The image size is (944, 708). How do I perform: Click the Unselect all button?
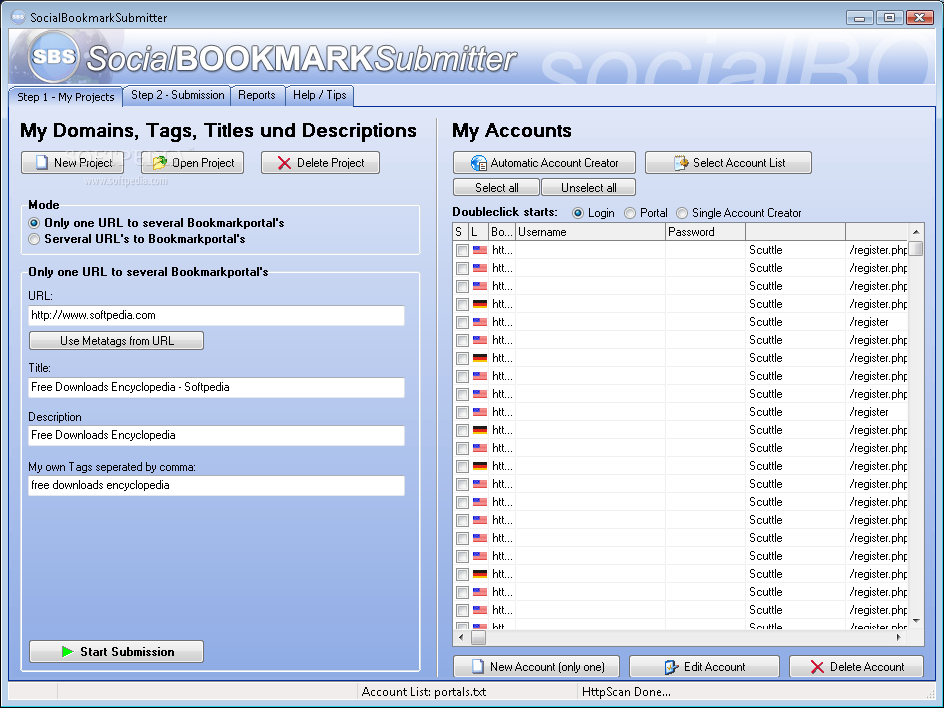click(588, 188)
